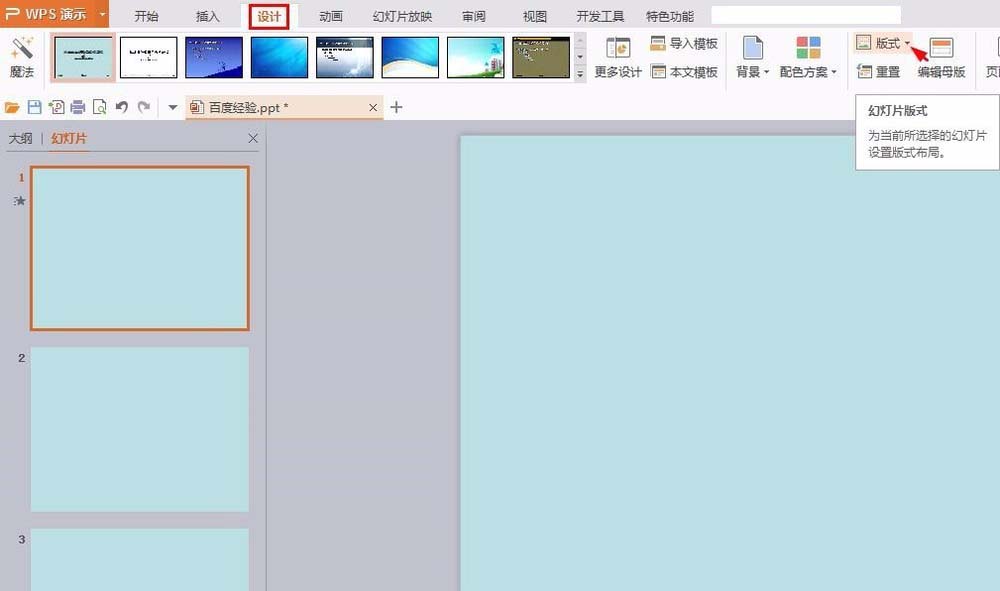Click the save disk icon

tap(34, 107)
